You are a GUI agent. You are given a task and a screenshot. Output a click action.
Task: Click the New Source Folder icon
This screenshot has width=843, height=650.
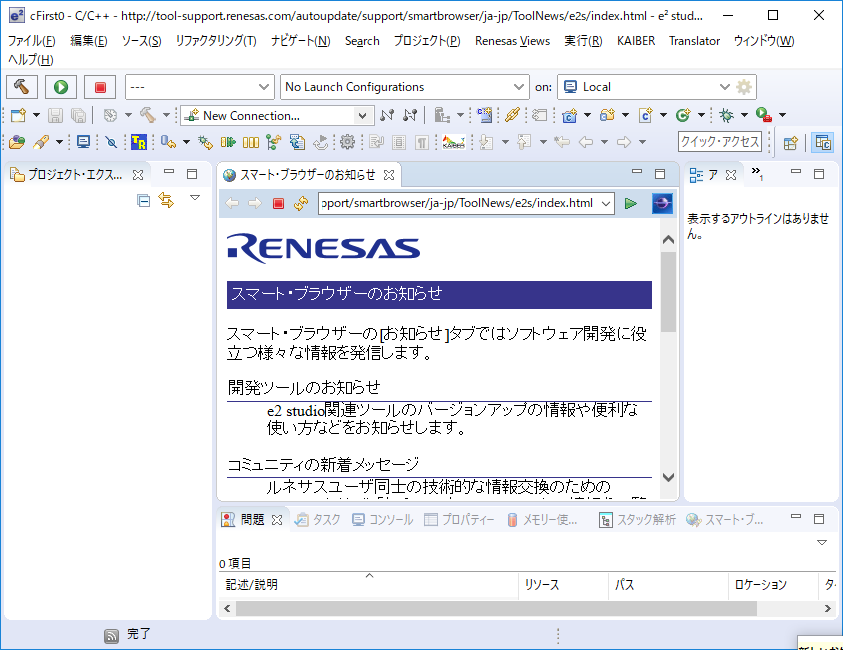tap(607, 115)
